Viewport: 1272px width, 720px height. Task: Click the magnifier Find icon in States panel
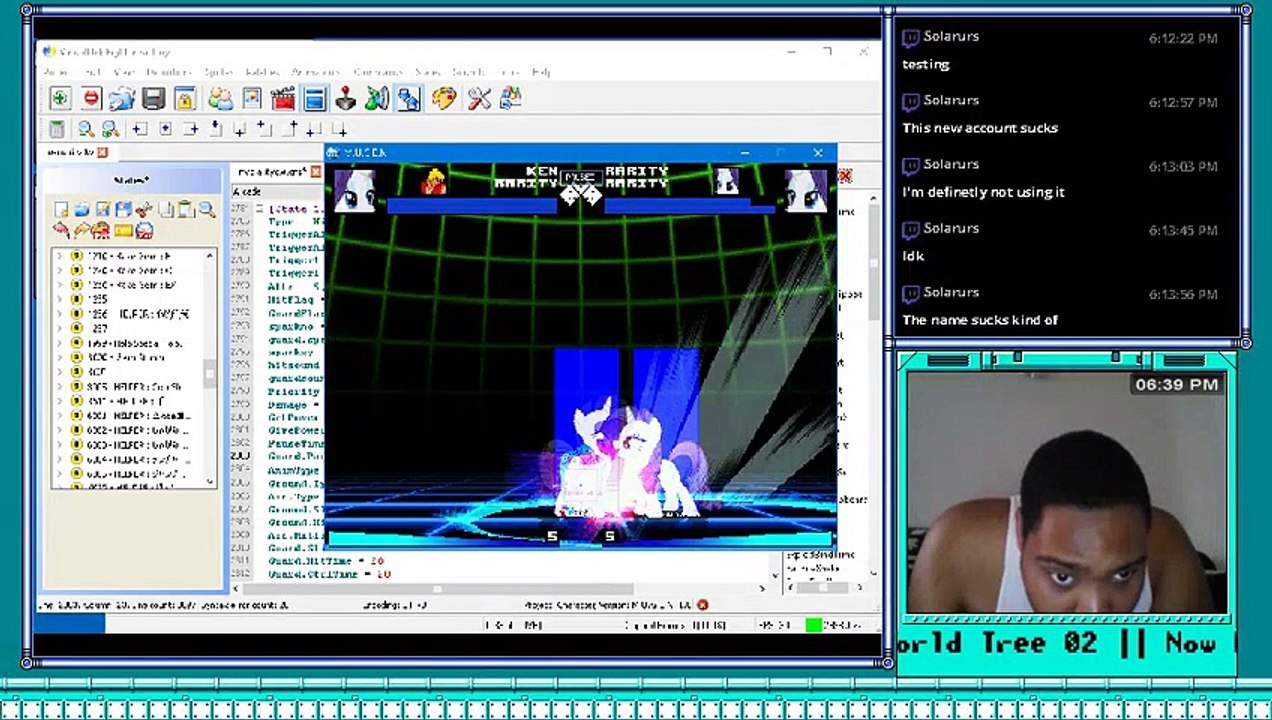pyautogui.click(x=206, y=210)
